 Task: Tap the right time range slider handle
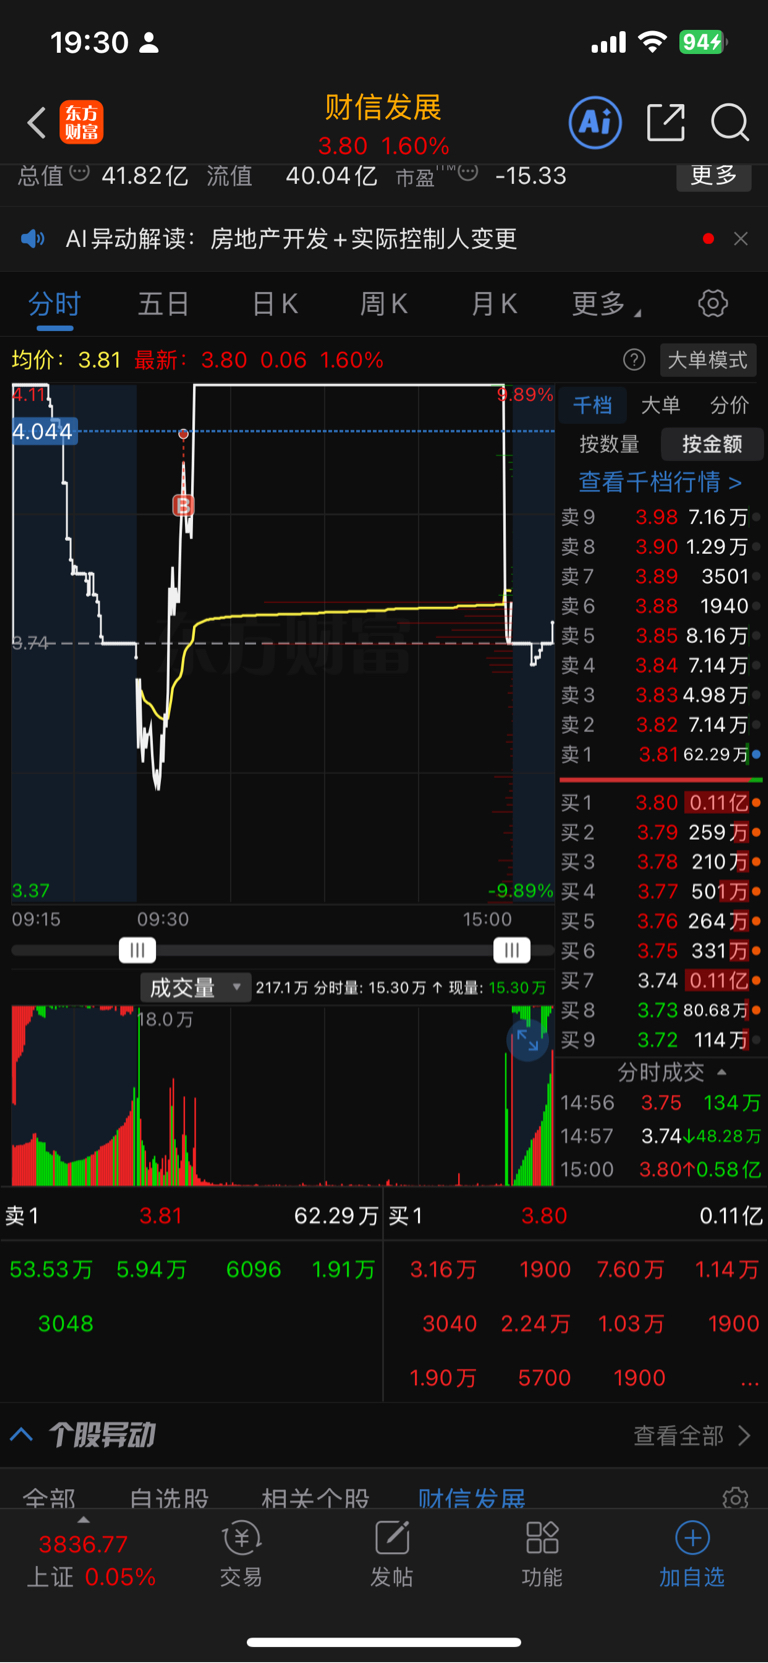[x=511, y=950]
